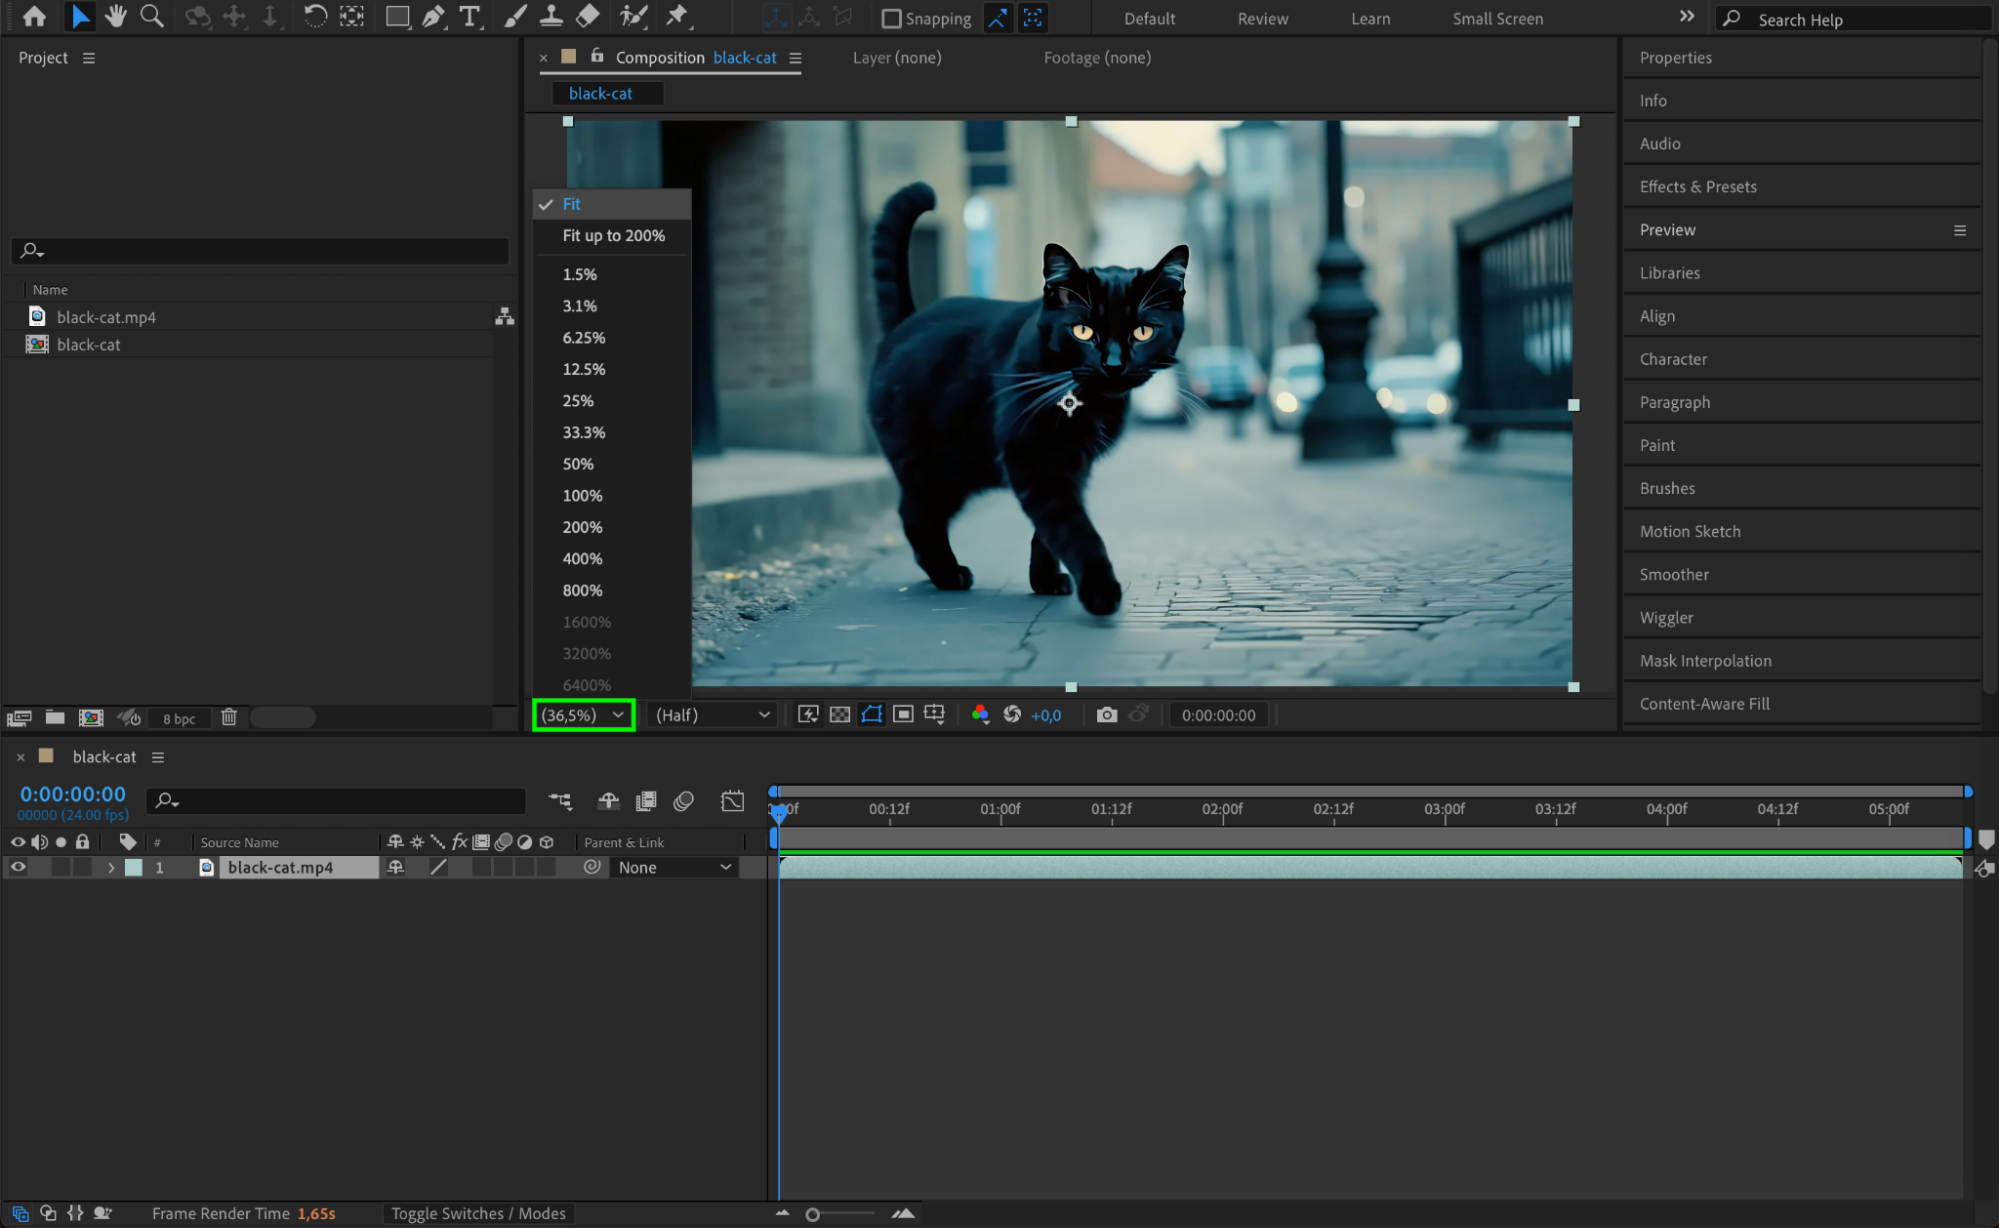
Task: Click Toggle Switches / Modes button
Action: [x=478, y=1213]
